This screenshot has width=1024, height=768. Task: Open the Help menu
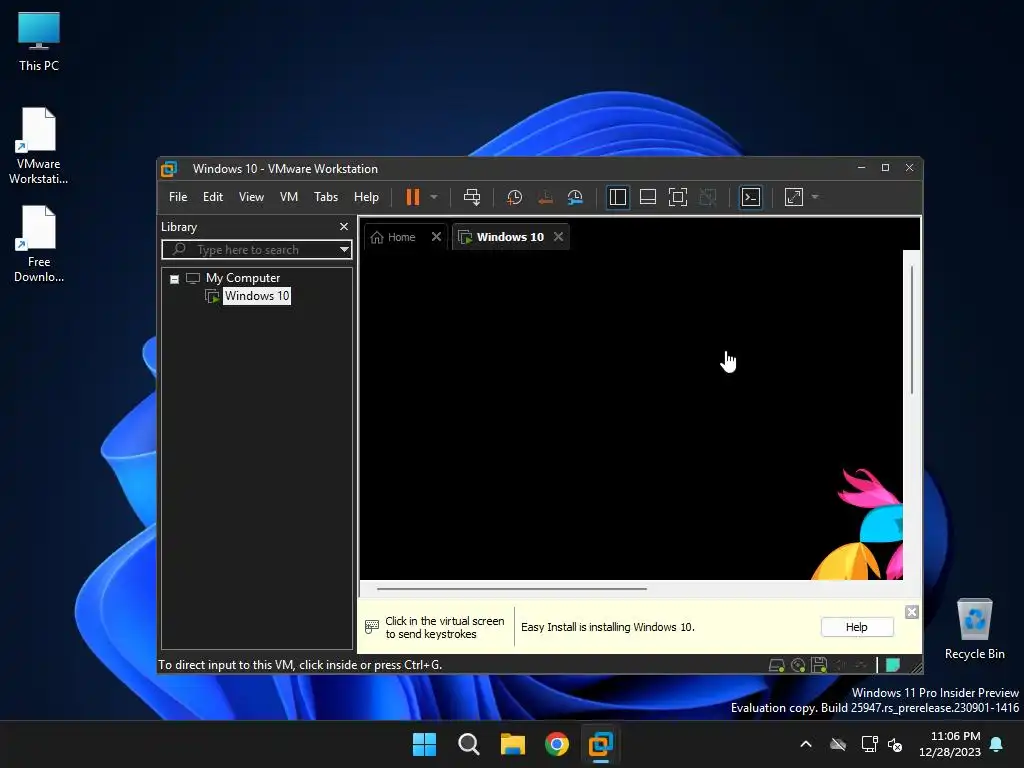(366, 197)
